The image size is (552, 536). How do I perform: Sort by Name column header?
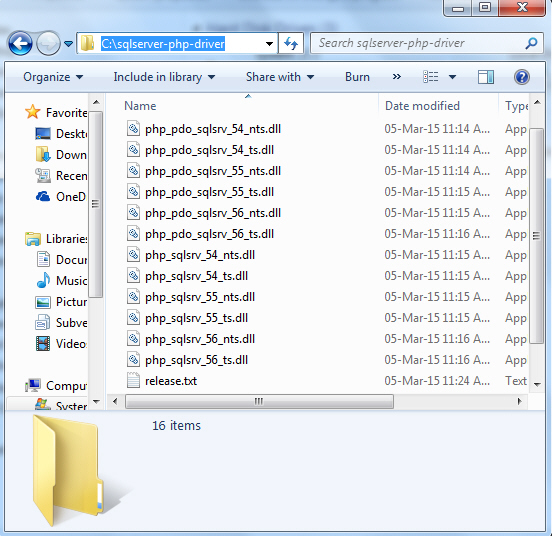140,106
